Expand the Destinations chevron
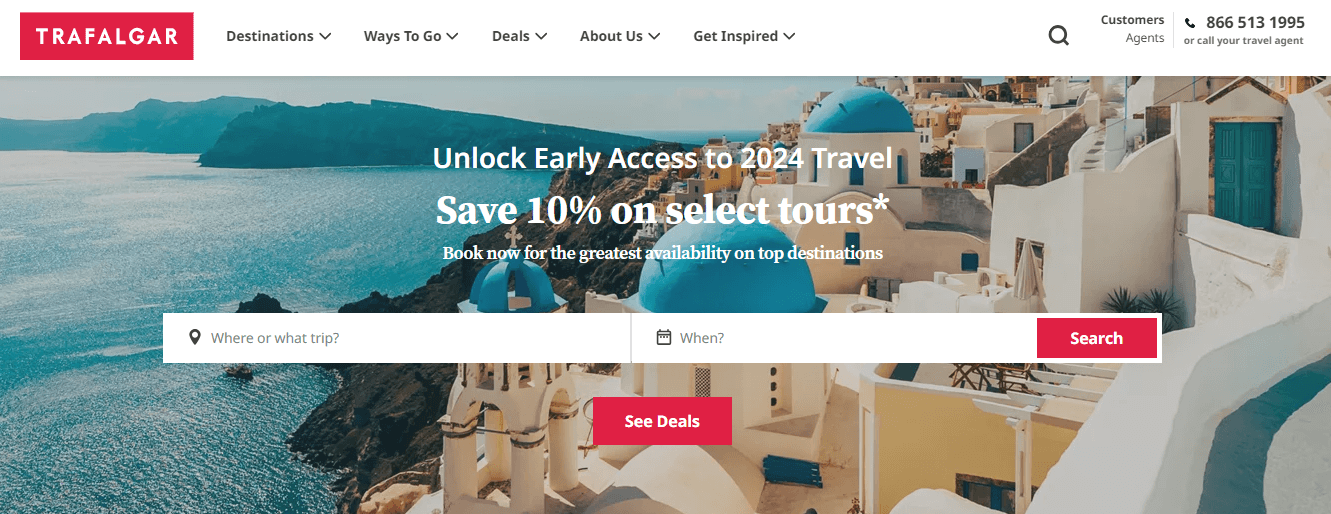 pos(325,36)
